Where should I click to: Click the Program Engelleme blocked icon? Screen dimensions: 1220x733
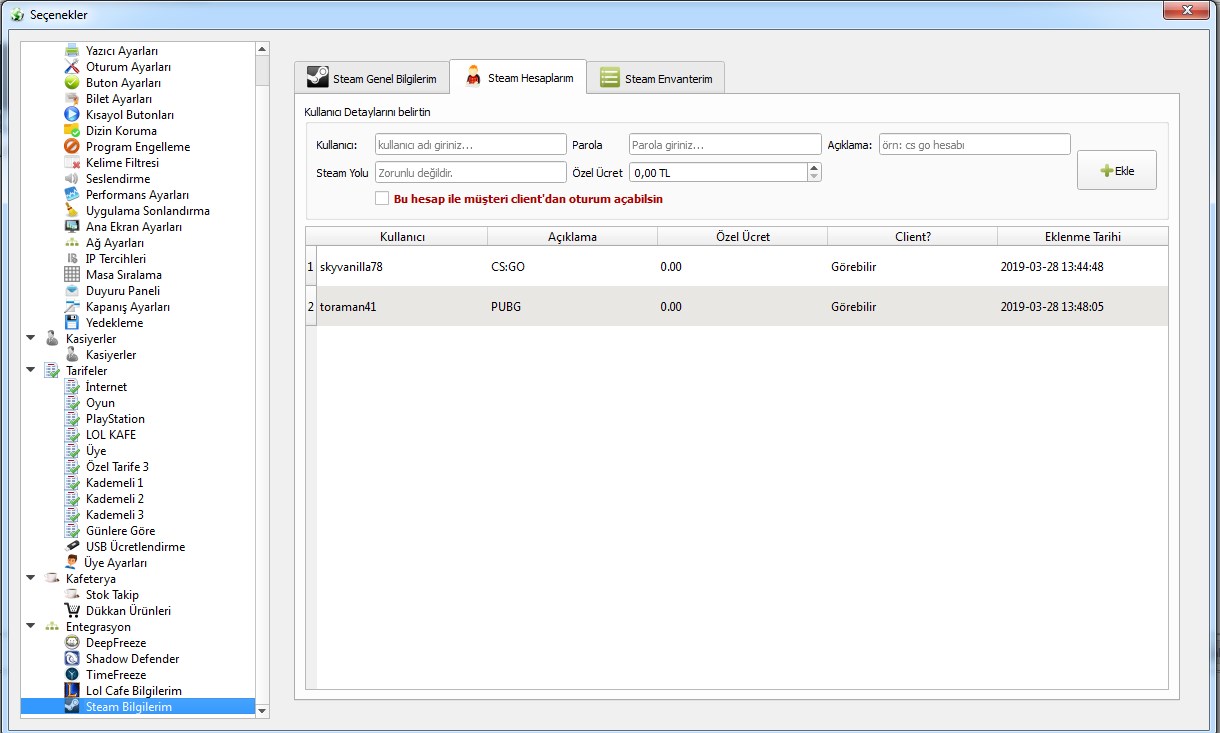(x=72, y=147)
